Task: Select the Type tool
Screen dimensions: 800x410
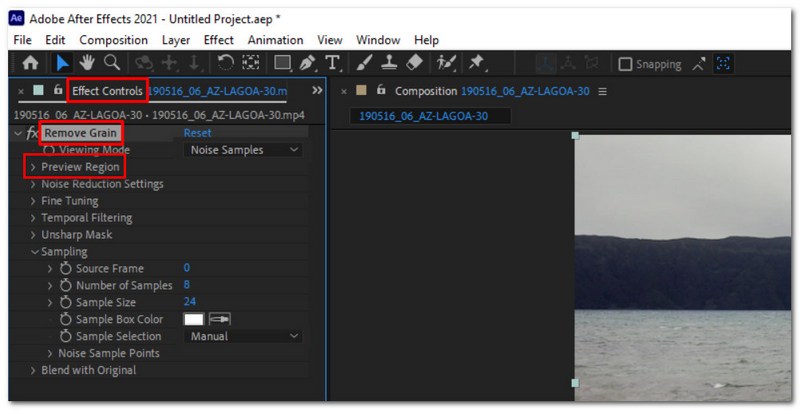Action: [x=333, y=63]
